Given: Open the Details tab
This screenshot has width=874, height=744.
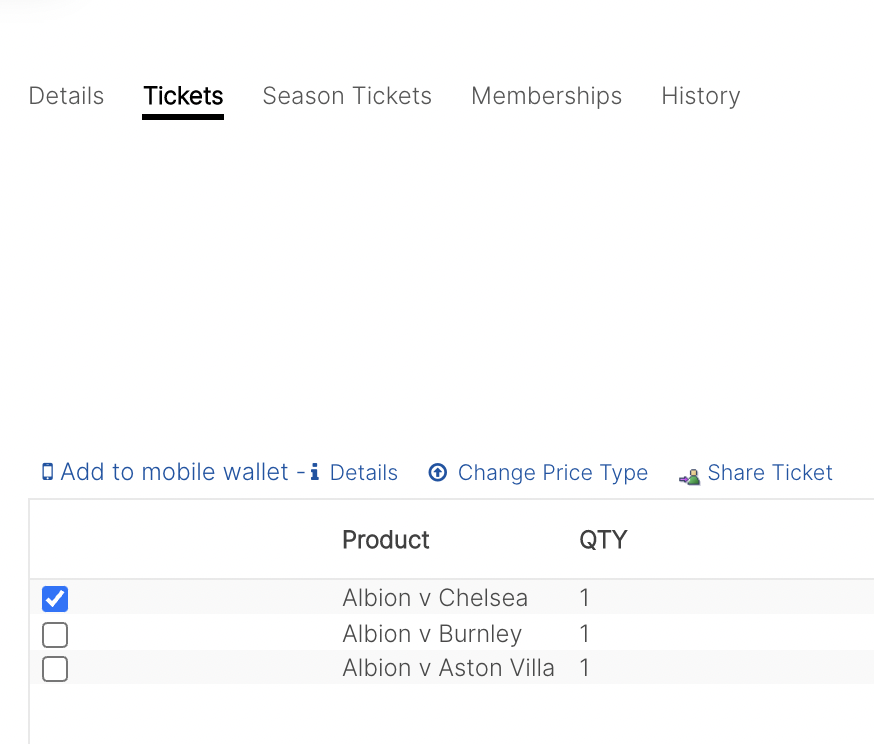Looking at the screenshot, I should (66, 96).
